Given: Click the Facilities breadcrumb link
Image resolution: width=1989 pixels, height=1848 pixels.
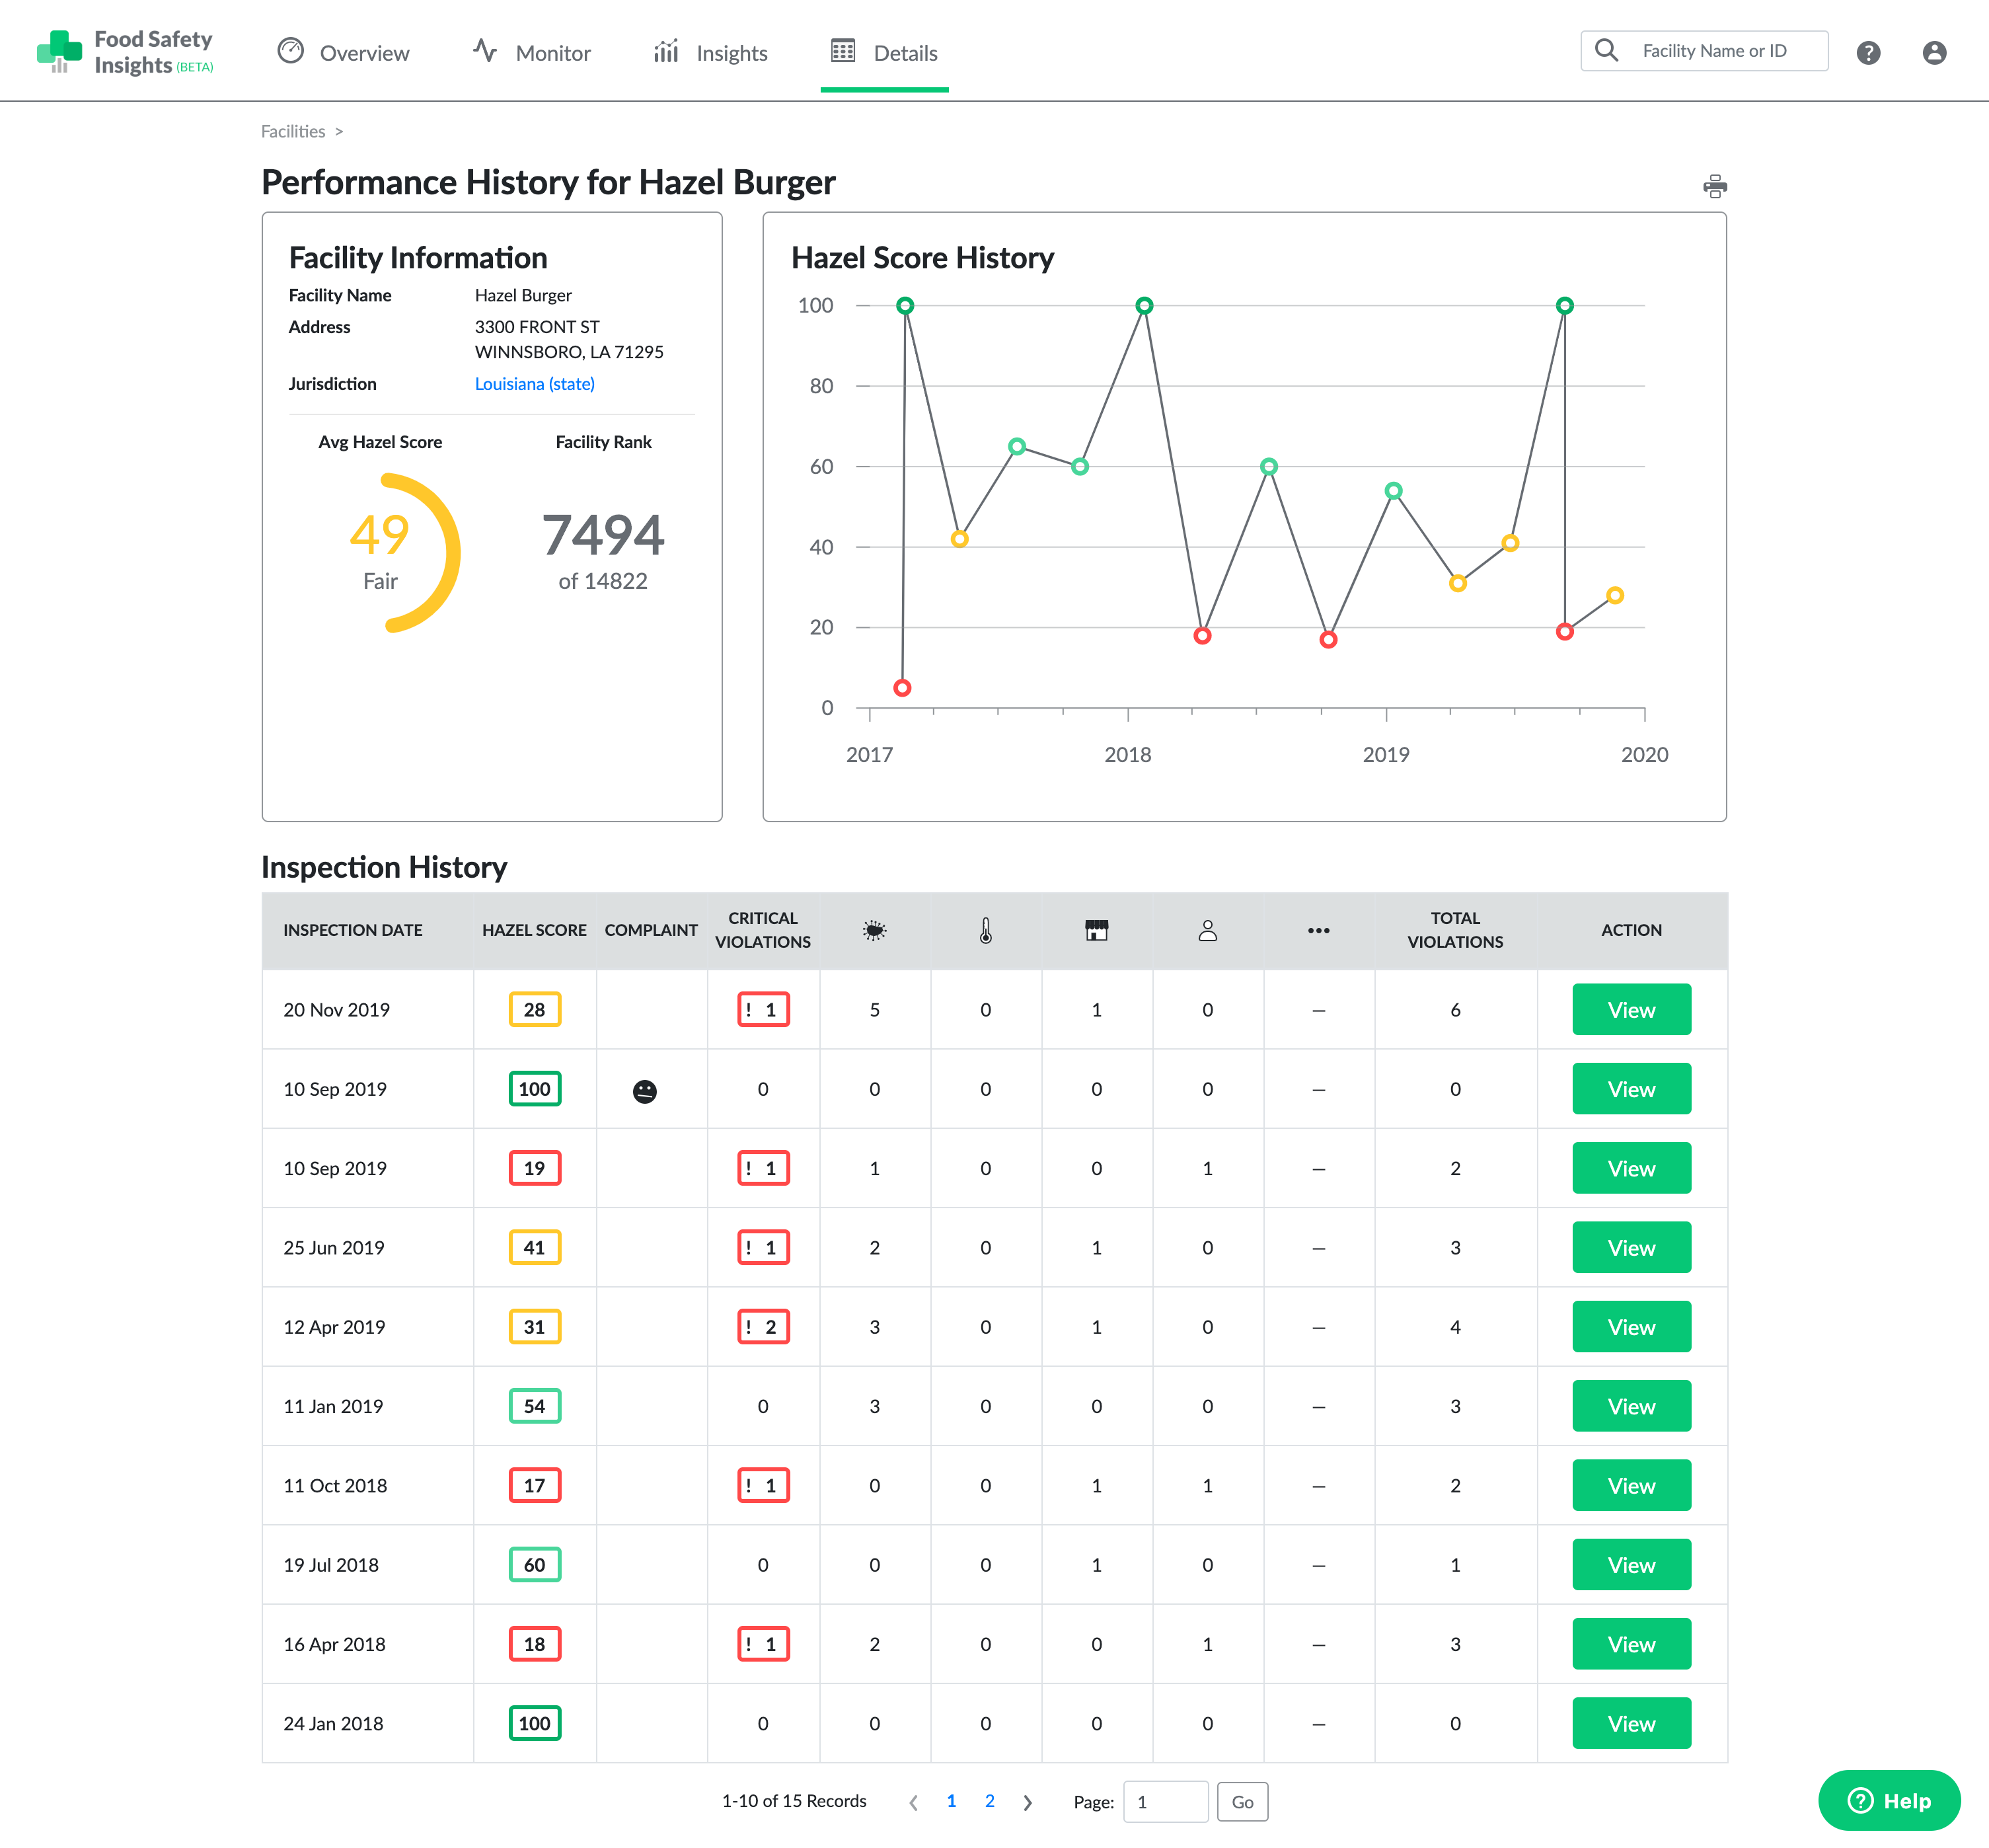Looking at the screenshot, I should 293,131.
